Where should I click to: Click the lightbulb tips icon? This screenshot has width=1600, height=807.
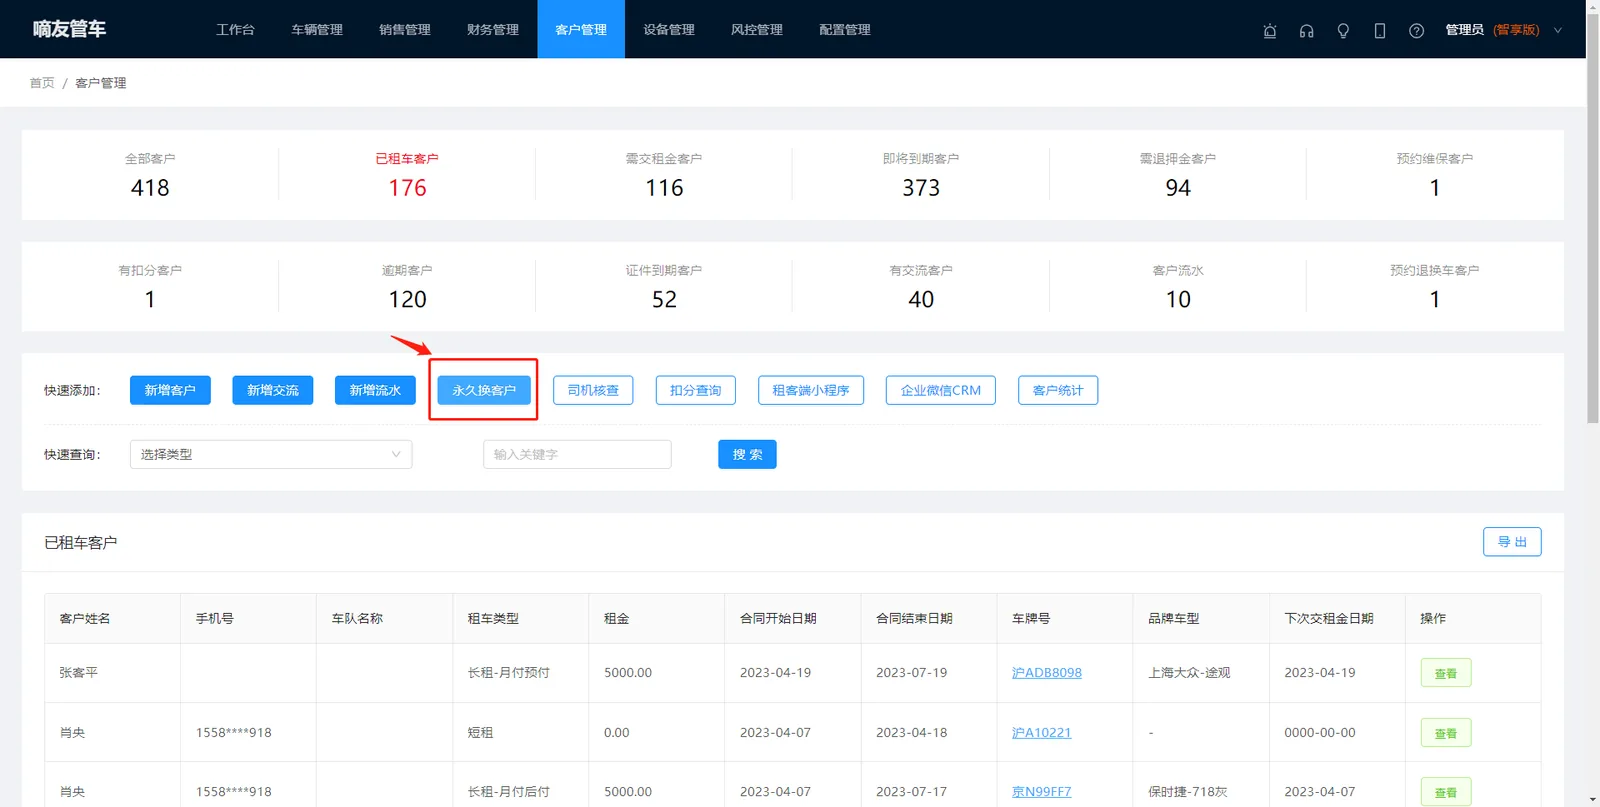[x=1343, y=30]
